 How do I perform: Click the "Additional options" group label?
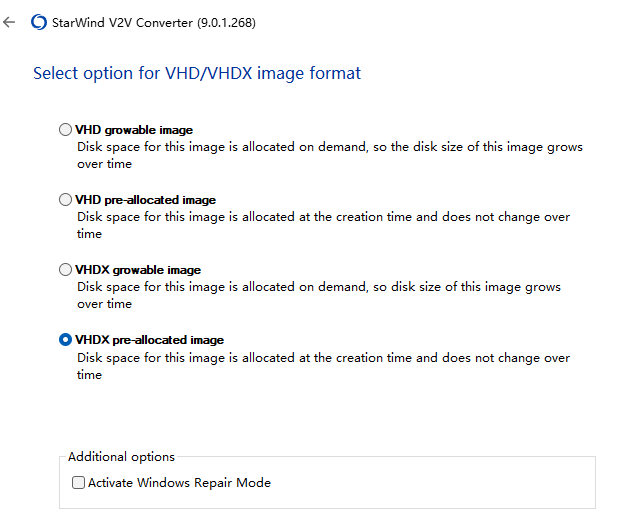tap(121, 457)
